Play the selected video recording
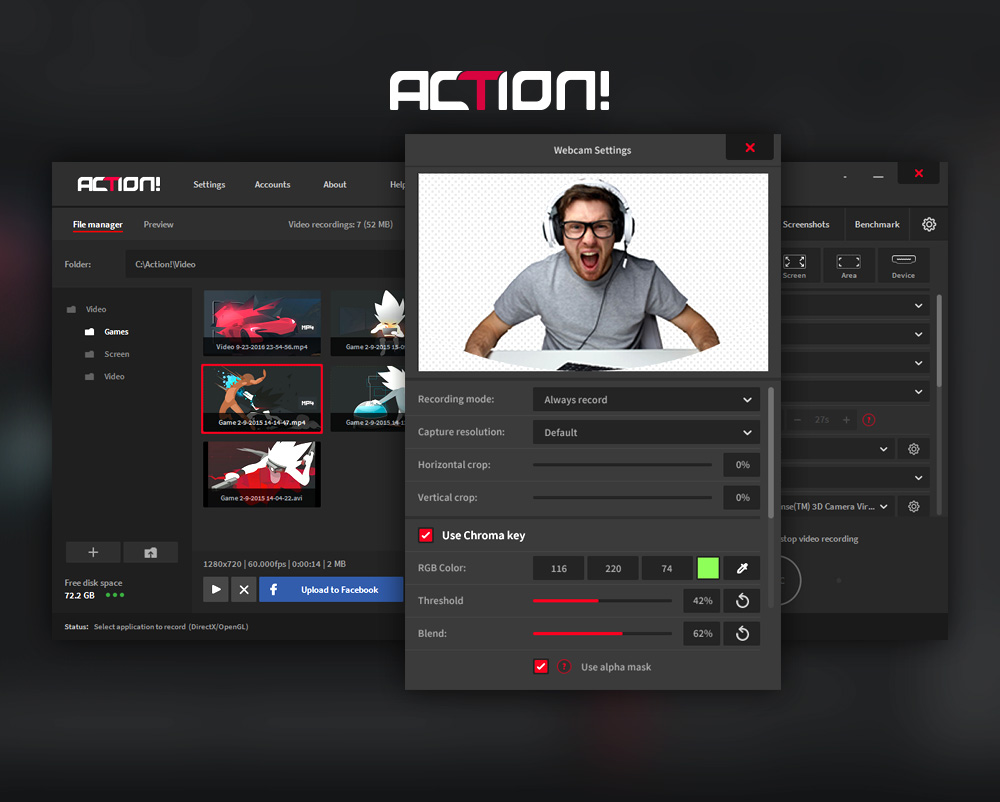Viewport: 1000px width, 802px height. pos(215,589)
